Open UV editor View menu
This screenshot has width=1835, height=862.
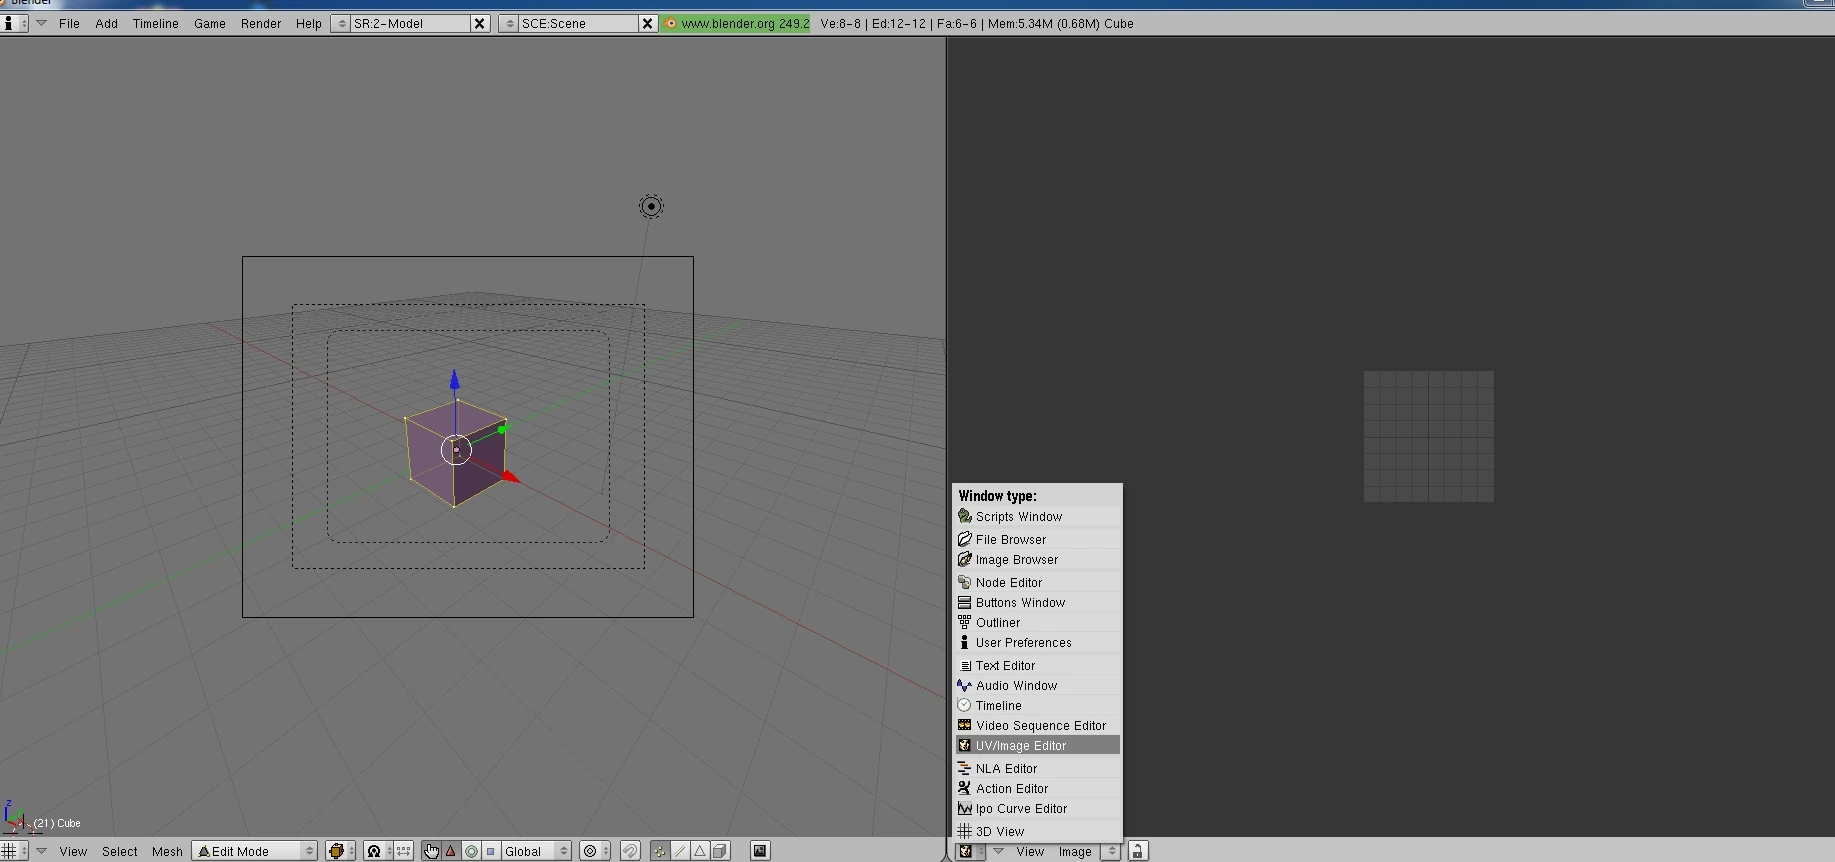[x=1030, y=852]
